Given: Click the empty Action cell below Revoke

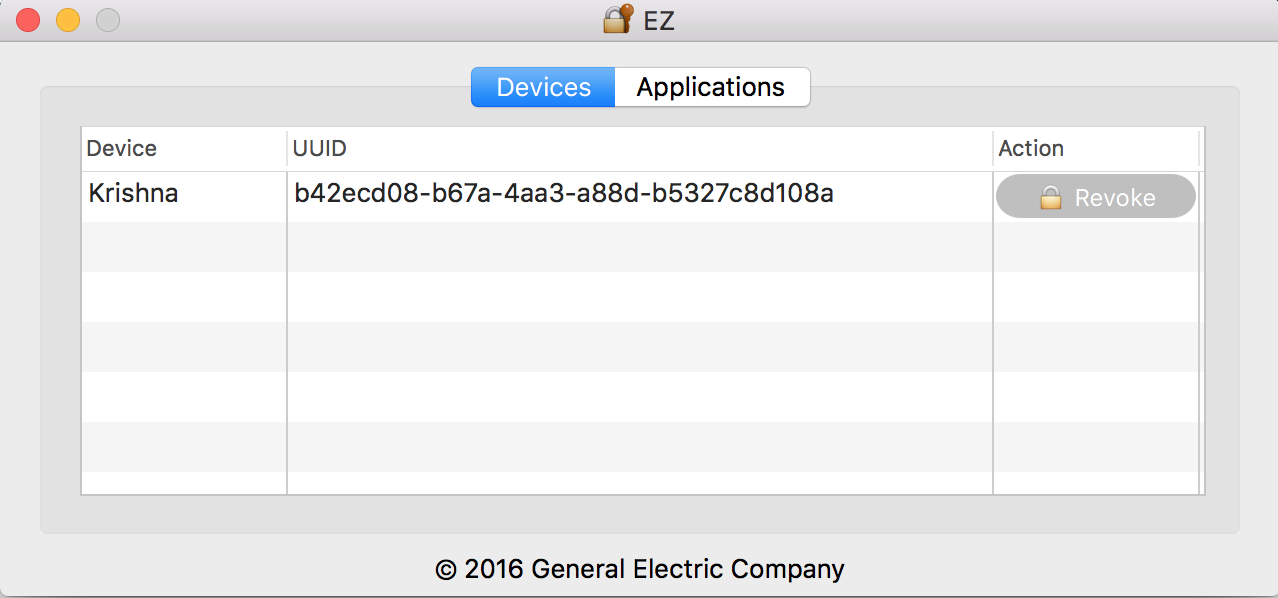Looking at the screenshot, I should pos(1096,247).
